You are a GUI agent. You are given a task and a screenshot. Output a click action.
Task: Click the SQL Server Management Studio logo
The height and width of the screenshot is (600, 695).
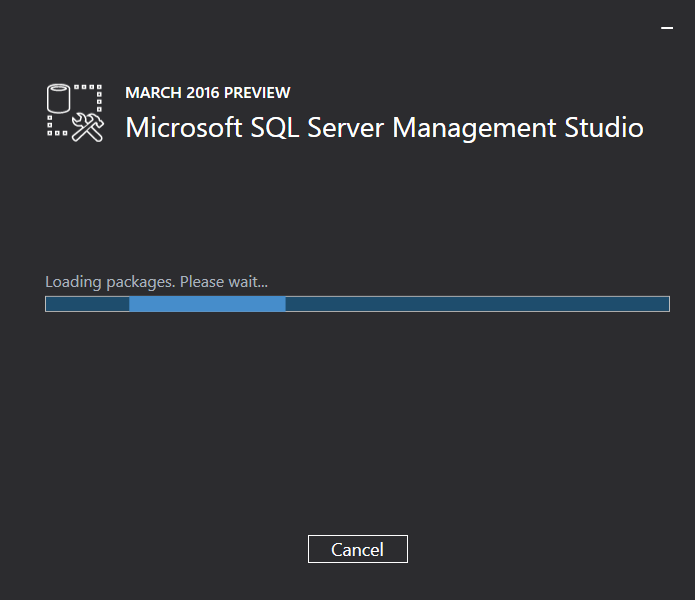point(75,113)
